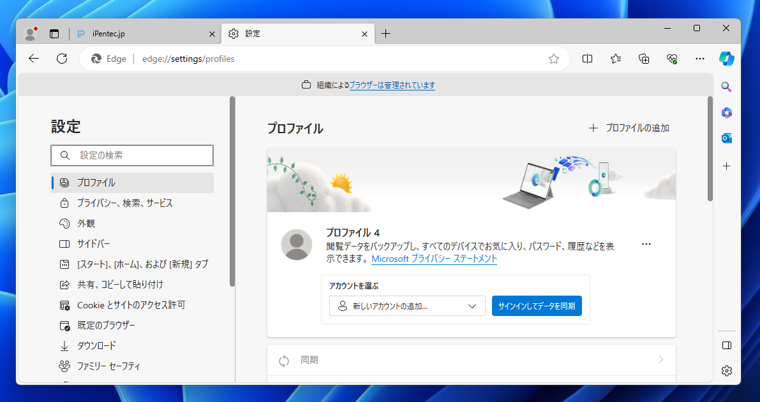Open more options for プロファイル 4
Image resolution: width=760 pixels, height=402 pixels.
click(646, 244)
